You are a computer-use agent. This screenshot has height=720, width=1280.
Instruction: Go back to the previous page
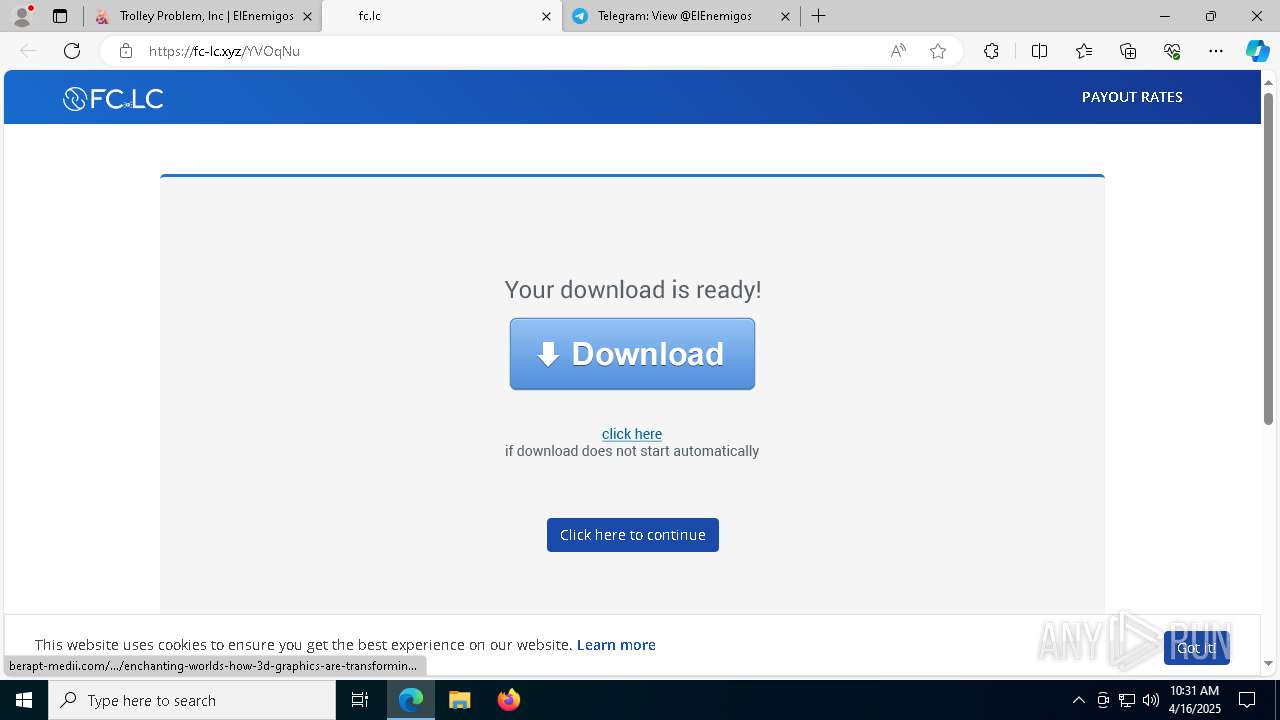click(x=28, y=51)
